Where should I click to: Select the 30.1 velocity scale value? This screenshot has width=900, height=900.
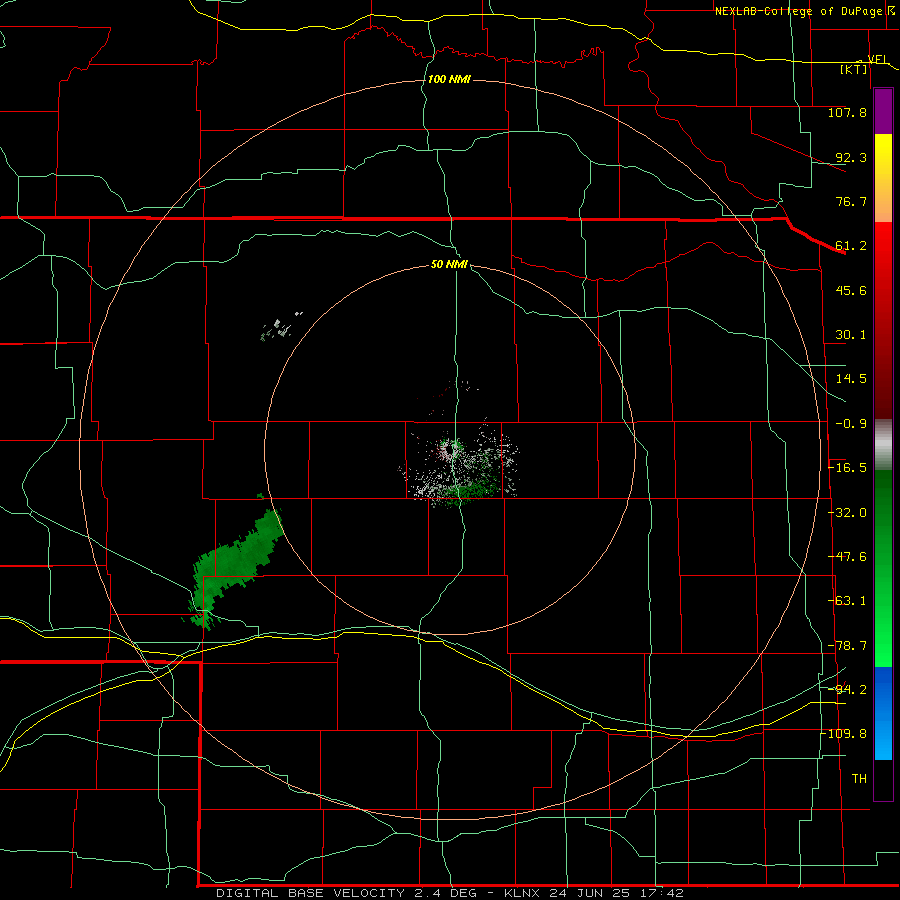coord(851,335)
